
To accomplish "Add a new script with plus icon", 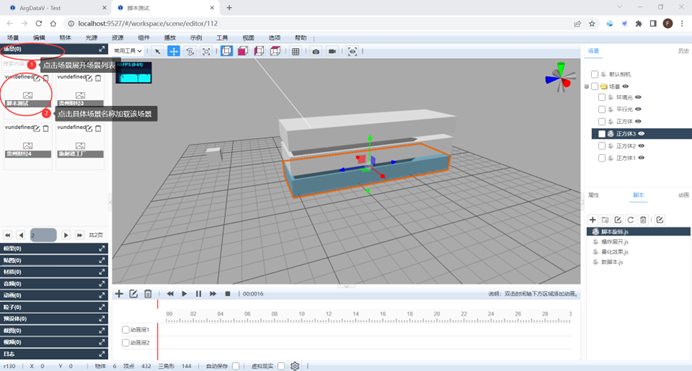I will point(593,220).
